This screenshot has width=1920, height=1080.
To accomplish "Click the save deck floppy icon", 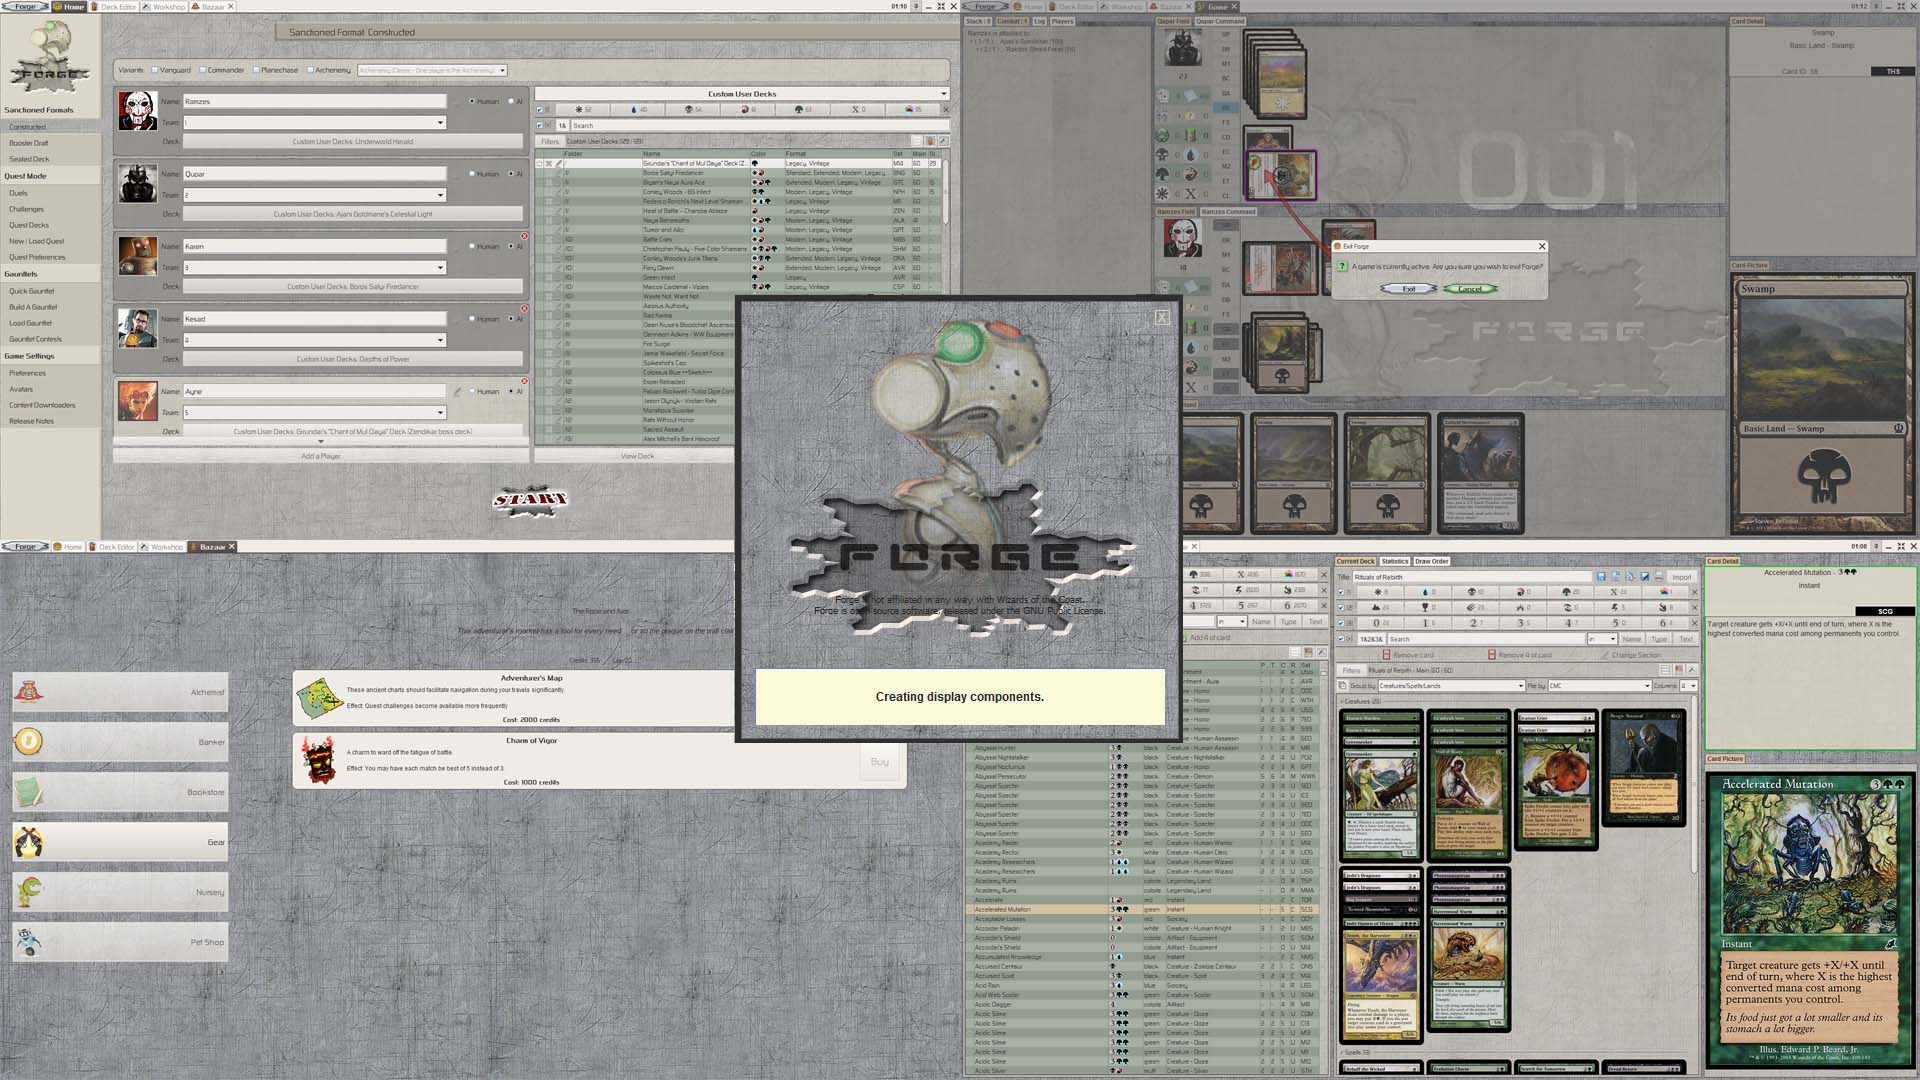I will pos(1601,577).
